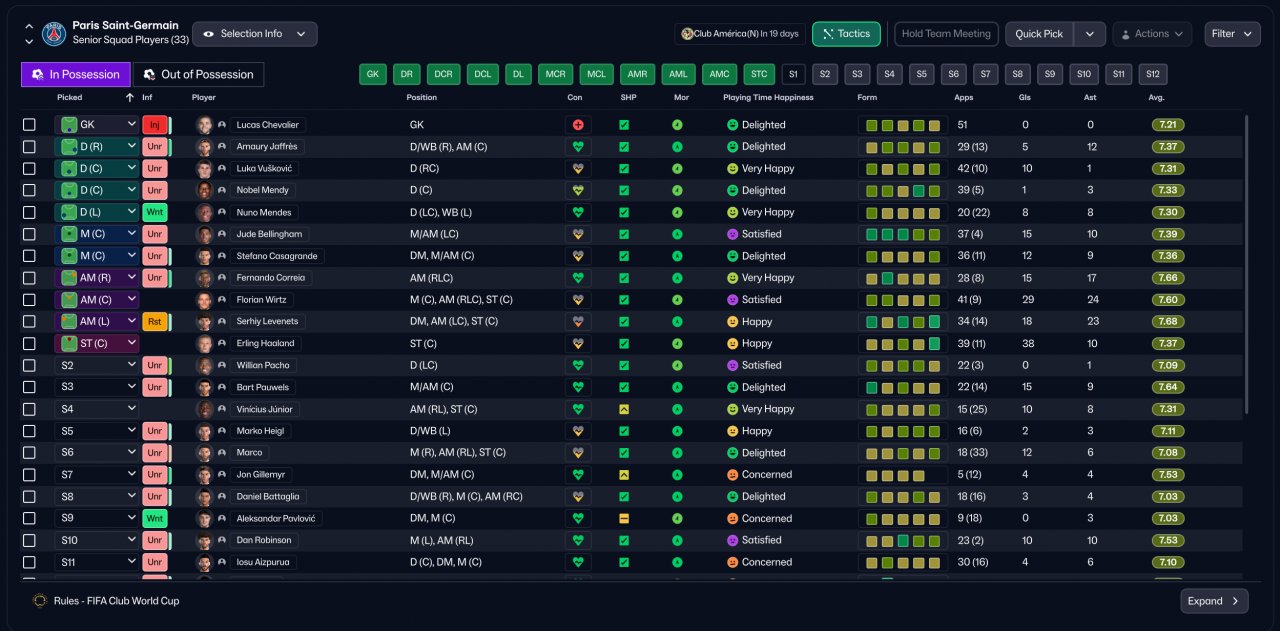This screenshot has height=631, width=1280.
Task: Expand the Quick Pick arrow dropdown
Action: 1090,34
